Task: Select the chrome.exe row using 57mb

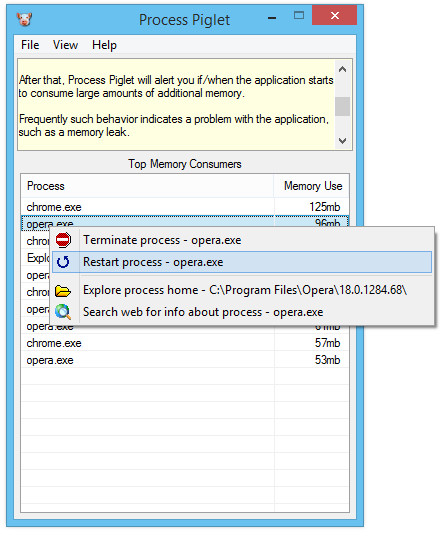Action: (185, 343)
